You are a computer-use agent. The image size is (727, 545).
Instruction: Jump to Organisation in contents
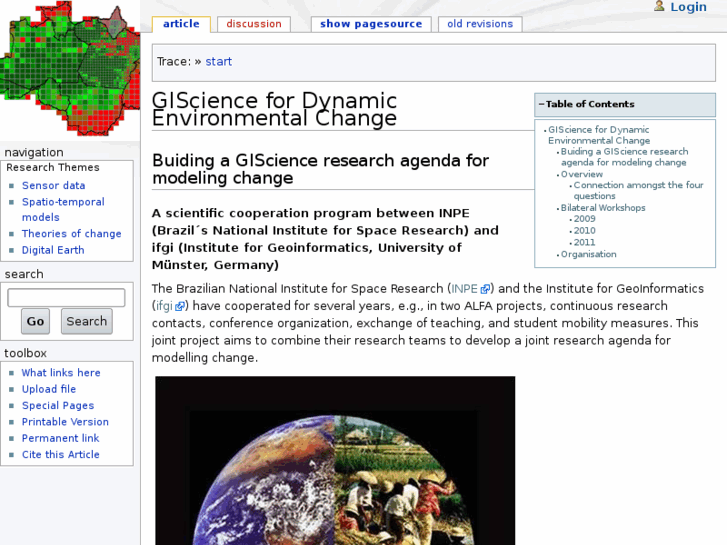pos(589,254)
